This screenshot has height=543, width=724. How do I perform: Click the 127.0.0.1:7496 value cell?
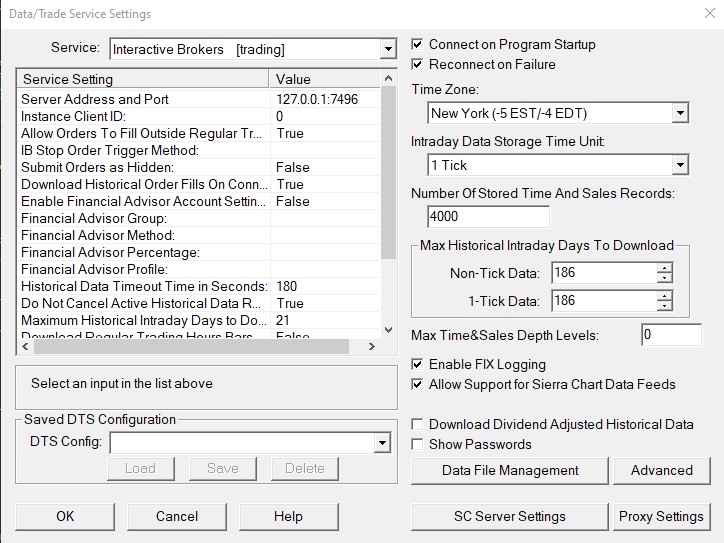pos(326,99)
